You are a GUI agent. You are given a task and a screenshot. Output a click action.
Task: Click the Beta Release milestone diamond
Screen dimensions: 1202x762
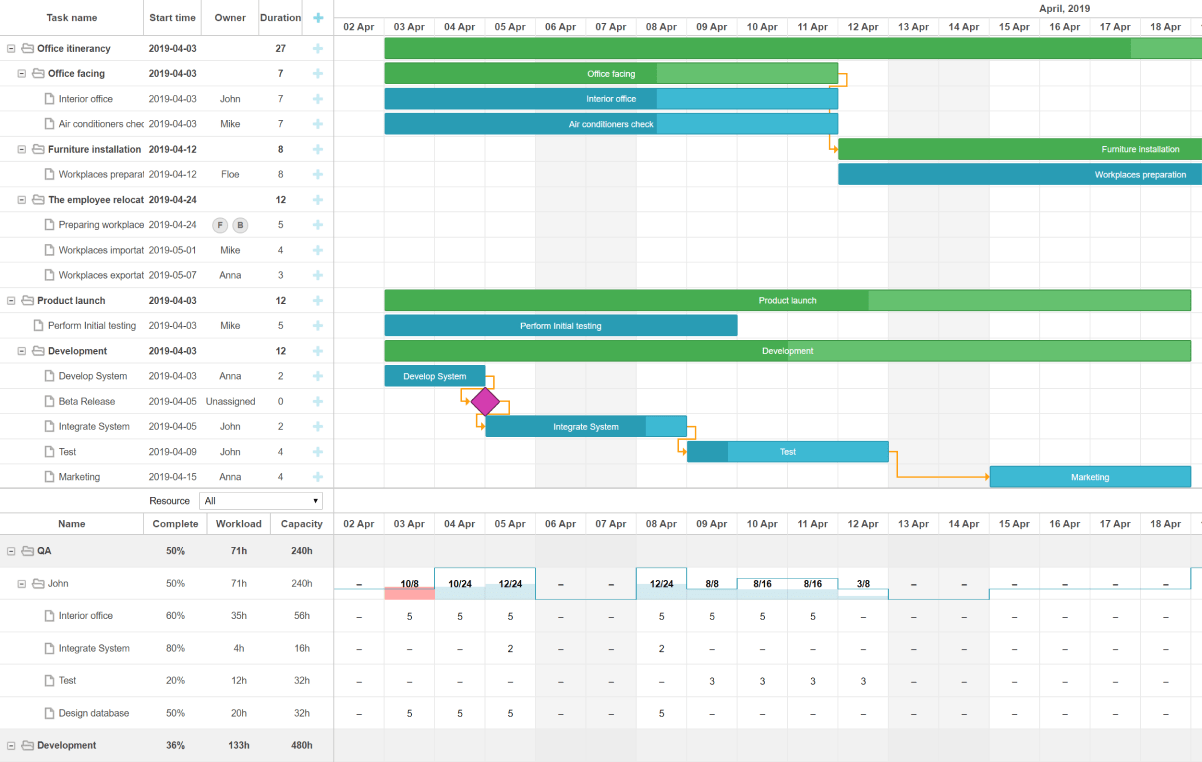[485, 401]
